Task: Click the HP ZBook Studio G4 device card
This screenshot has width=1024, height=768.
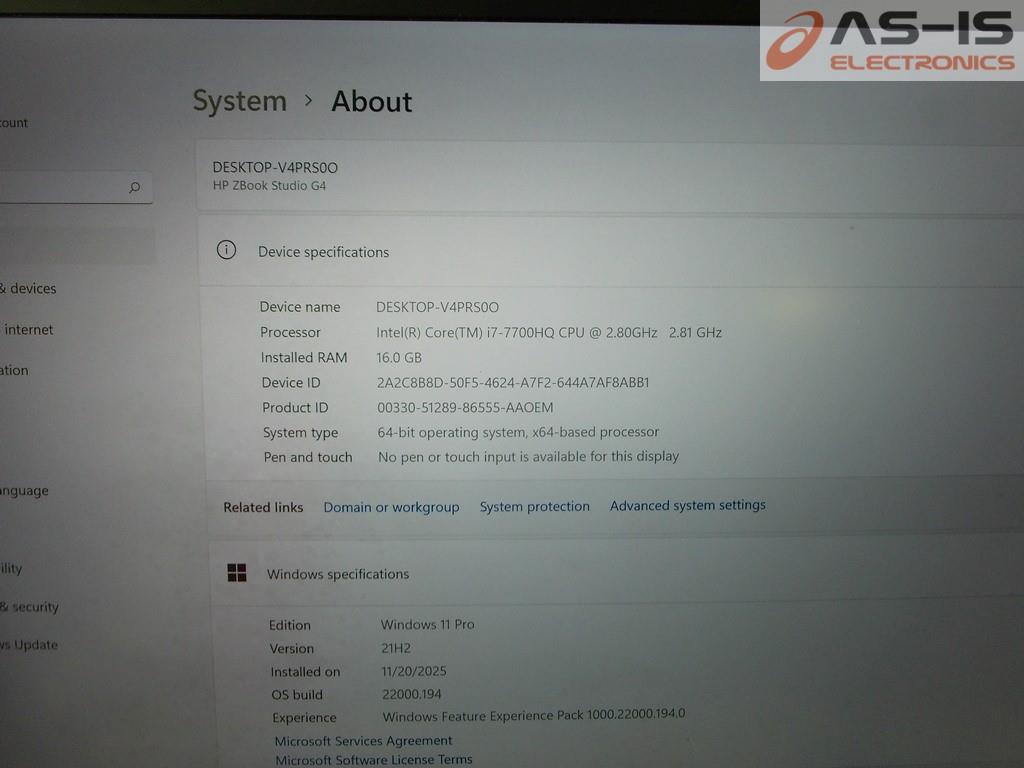Action: click(600, 176)
